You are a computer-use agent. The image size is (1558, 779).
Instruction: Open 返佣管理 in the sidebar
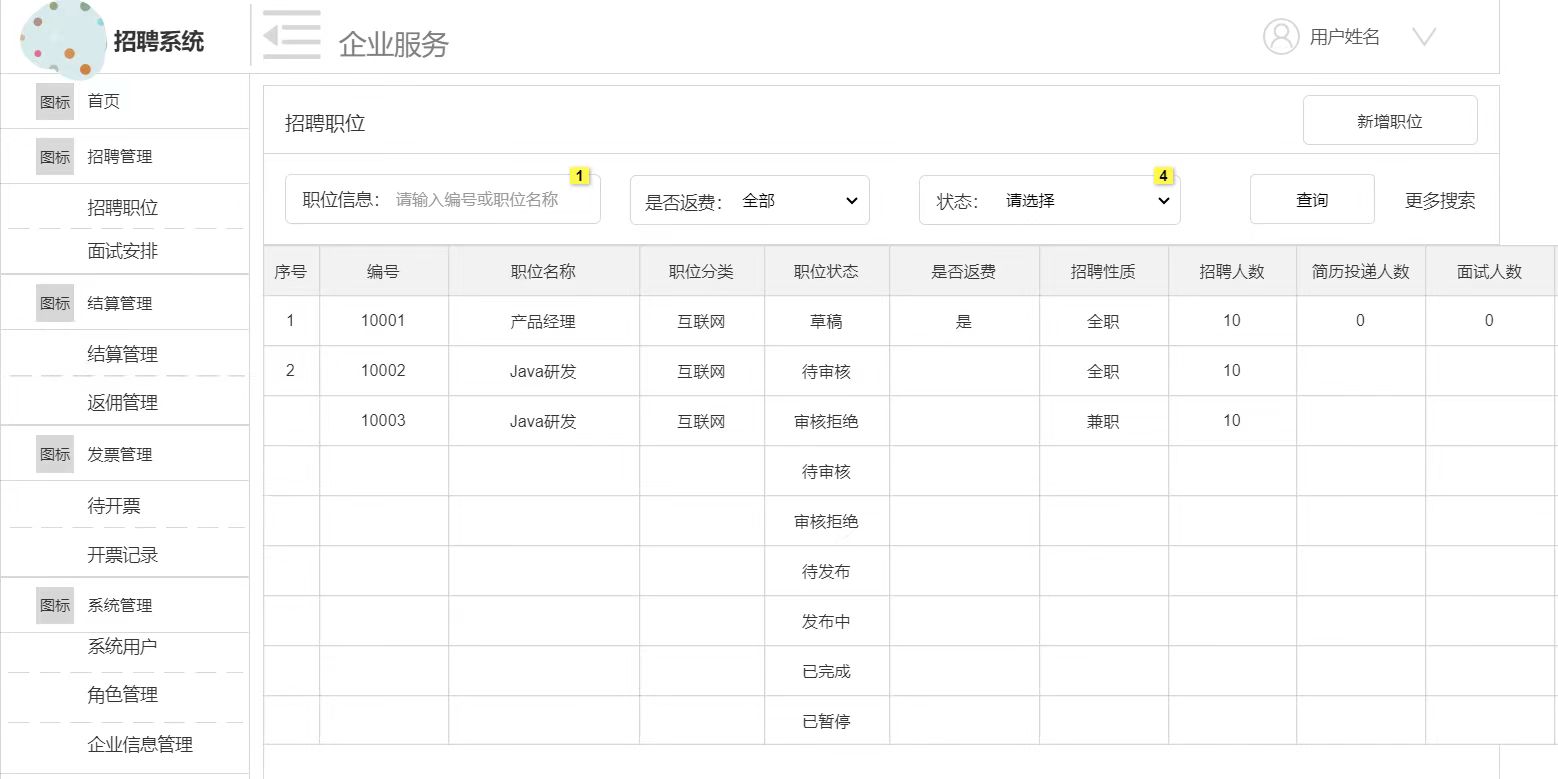click(x=124, y=402)
